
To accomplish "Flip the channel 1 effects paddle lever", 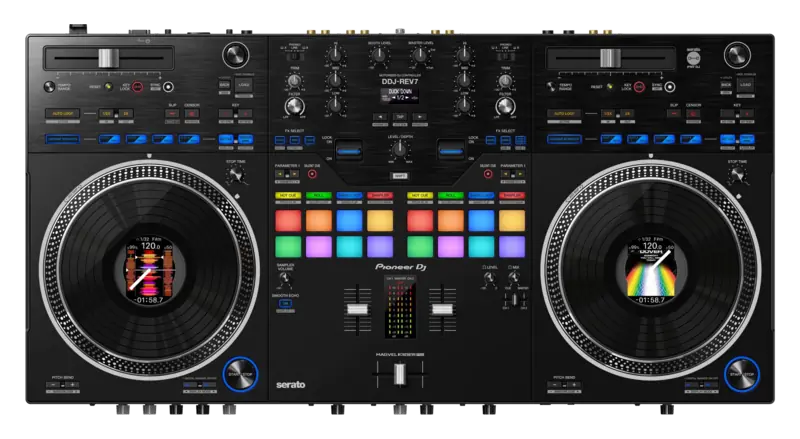I will point(349,151).
